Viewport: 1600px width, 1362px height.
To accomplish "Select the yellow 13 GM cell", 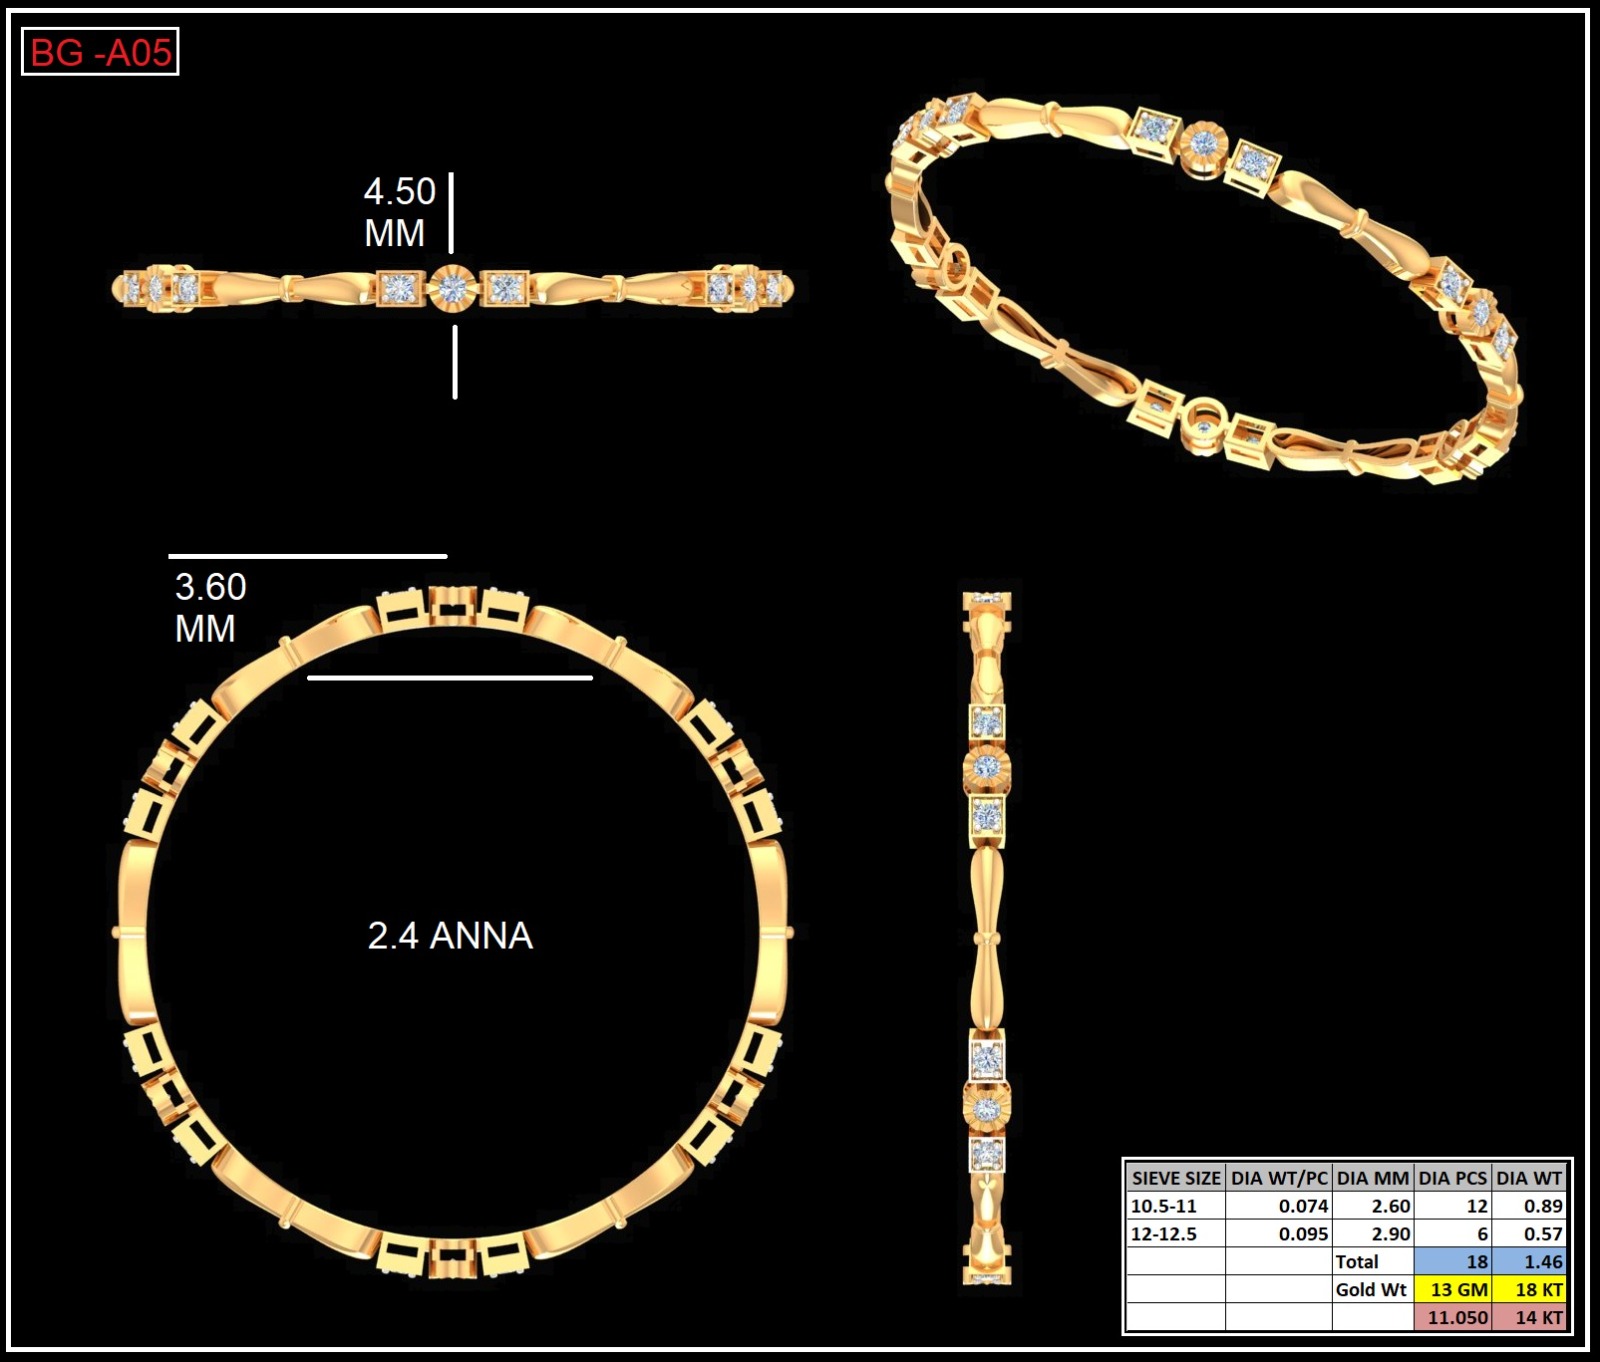I will (1452, 1290).
